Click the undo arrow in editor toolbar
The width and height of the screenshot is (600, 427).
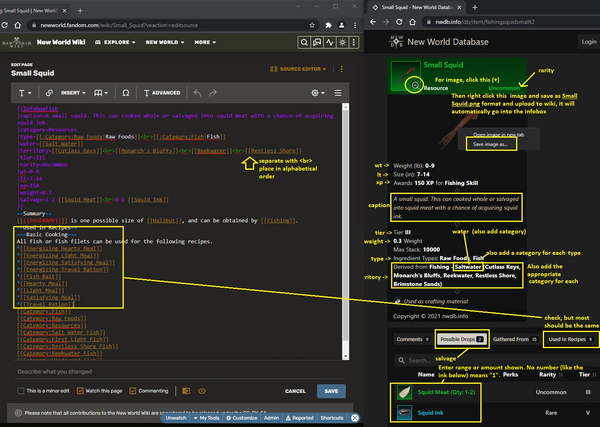(x=198, y=92)
